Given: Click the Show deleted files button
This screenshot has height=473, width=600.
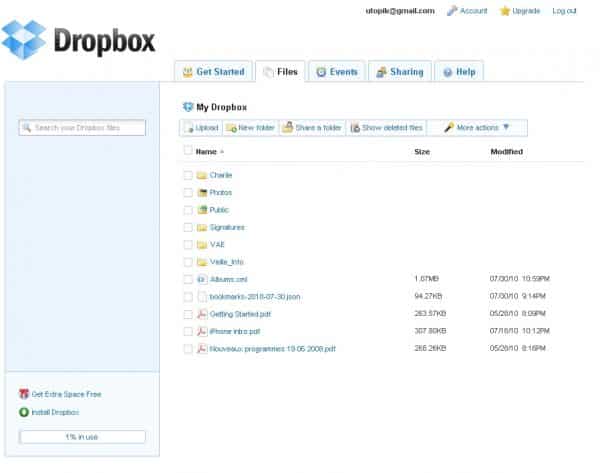Looking at the screenshot, I should (x=386, y=128).
